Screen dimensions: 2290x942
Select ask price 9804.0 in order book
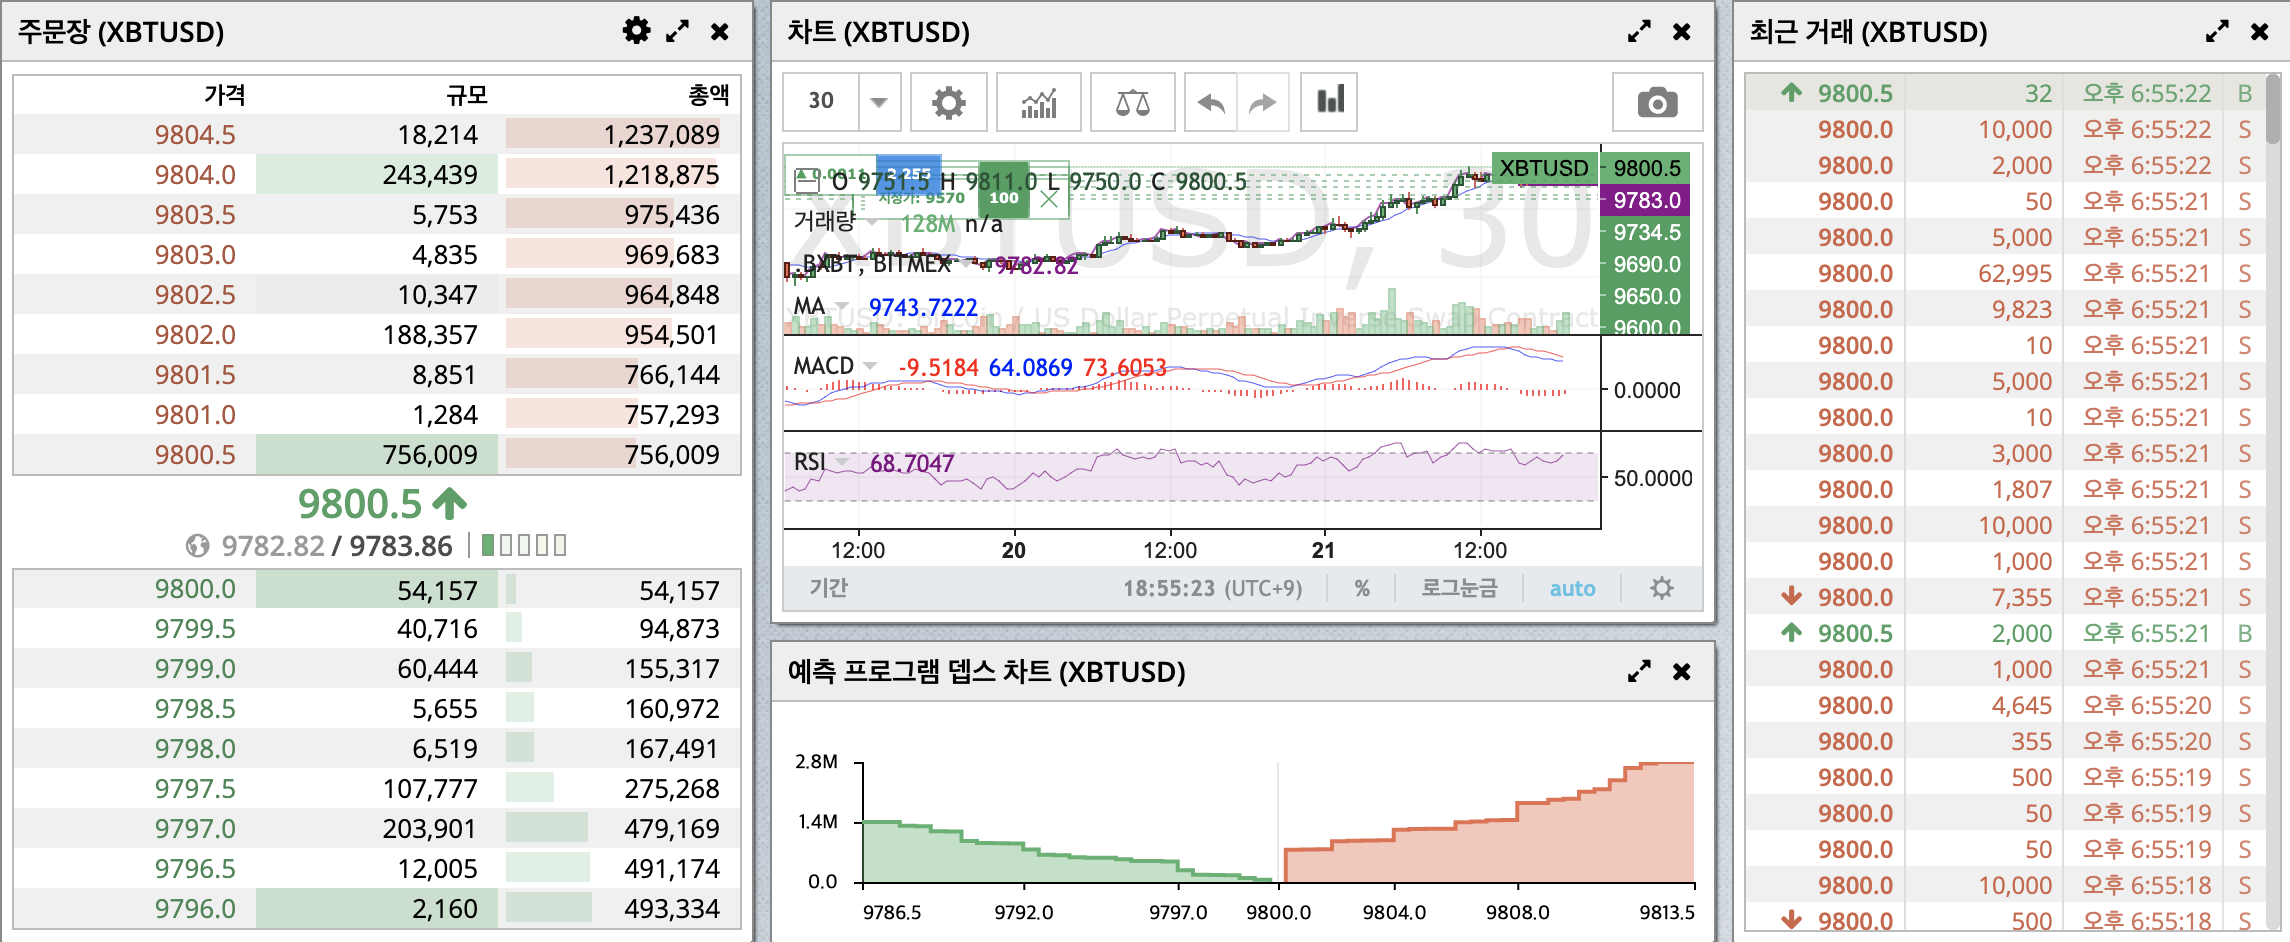(x=195, y=175)
